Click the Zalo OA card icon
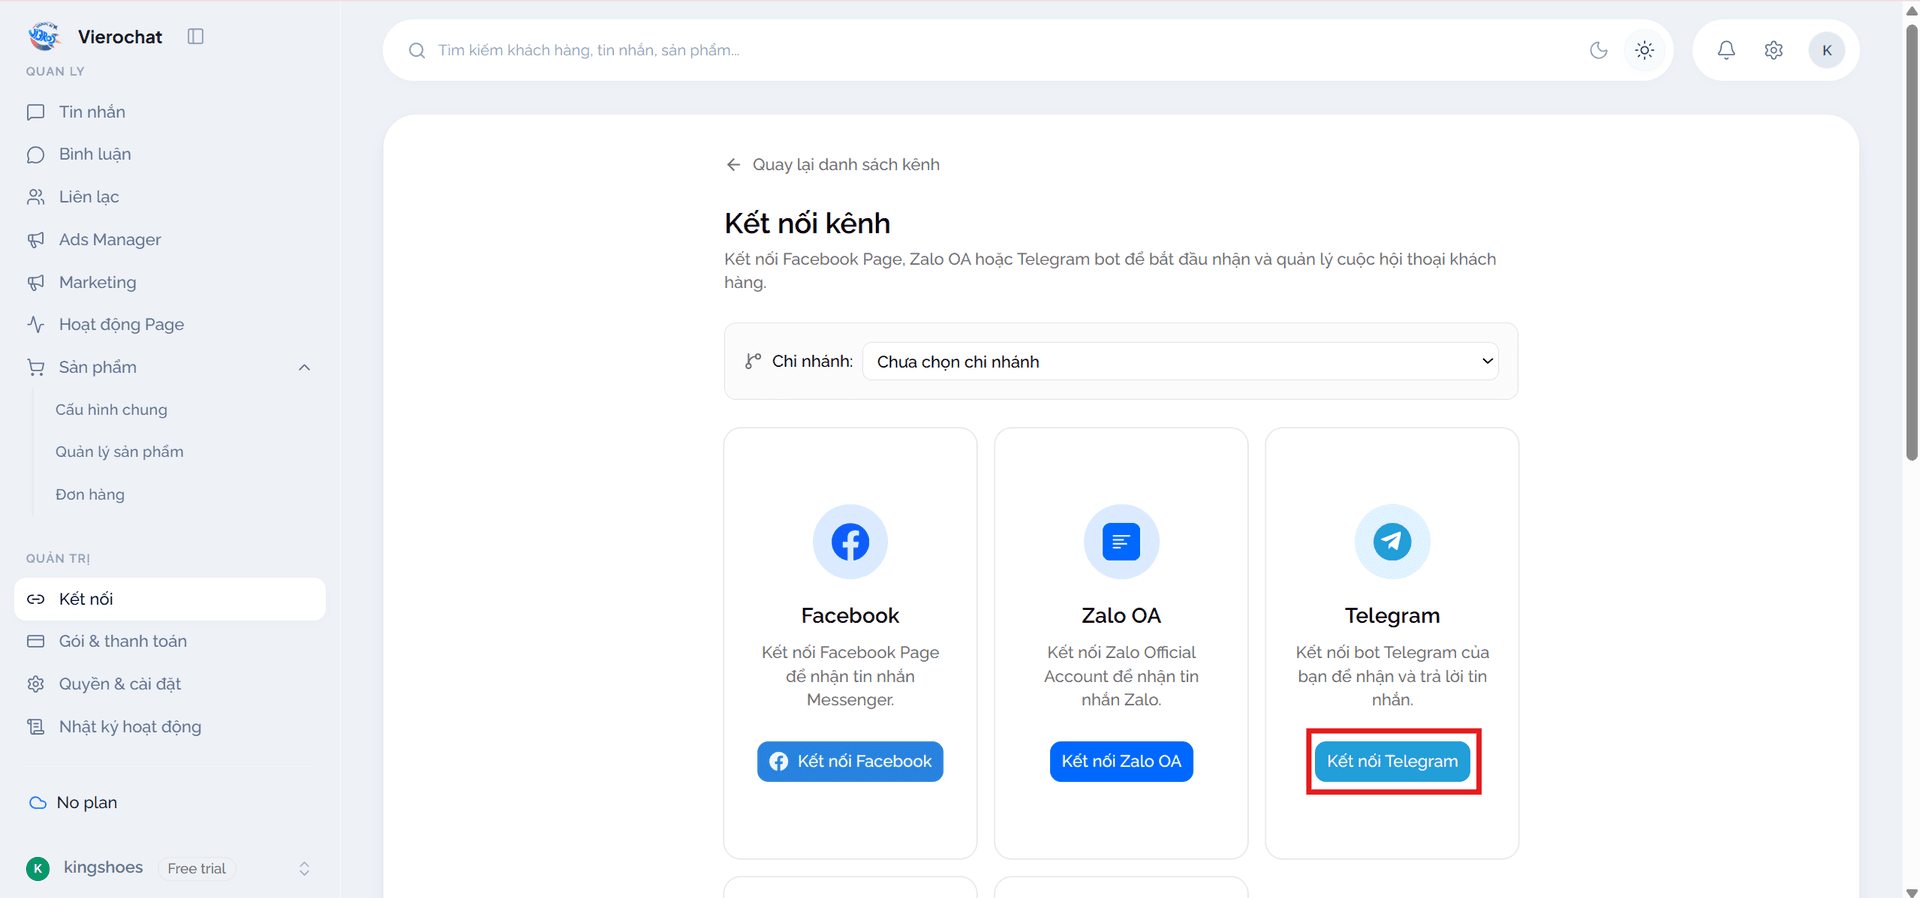The height and width of the screenshot is (898, 1920). click(x=1121, y=542)
